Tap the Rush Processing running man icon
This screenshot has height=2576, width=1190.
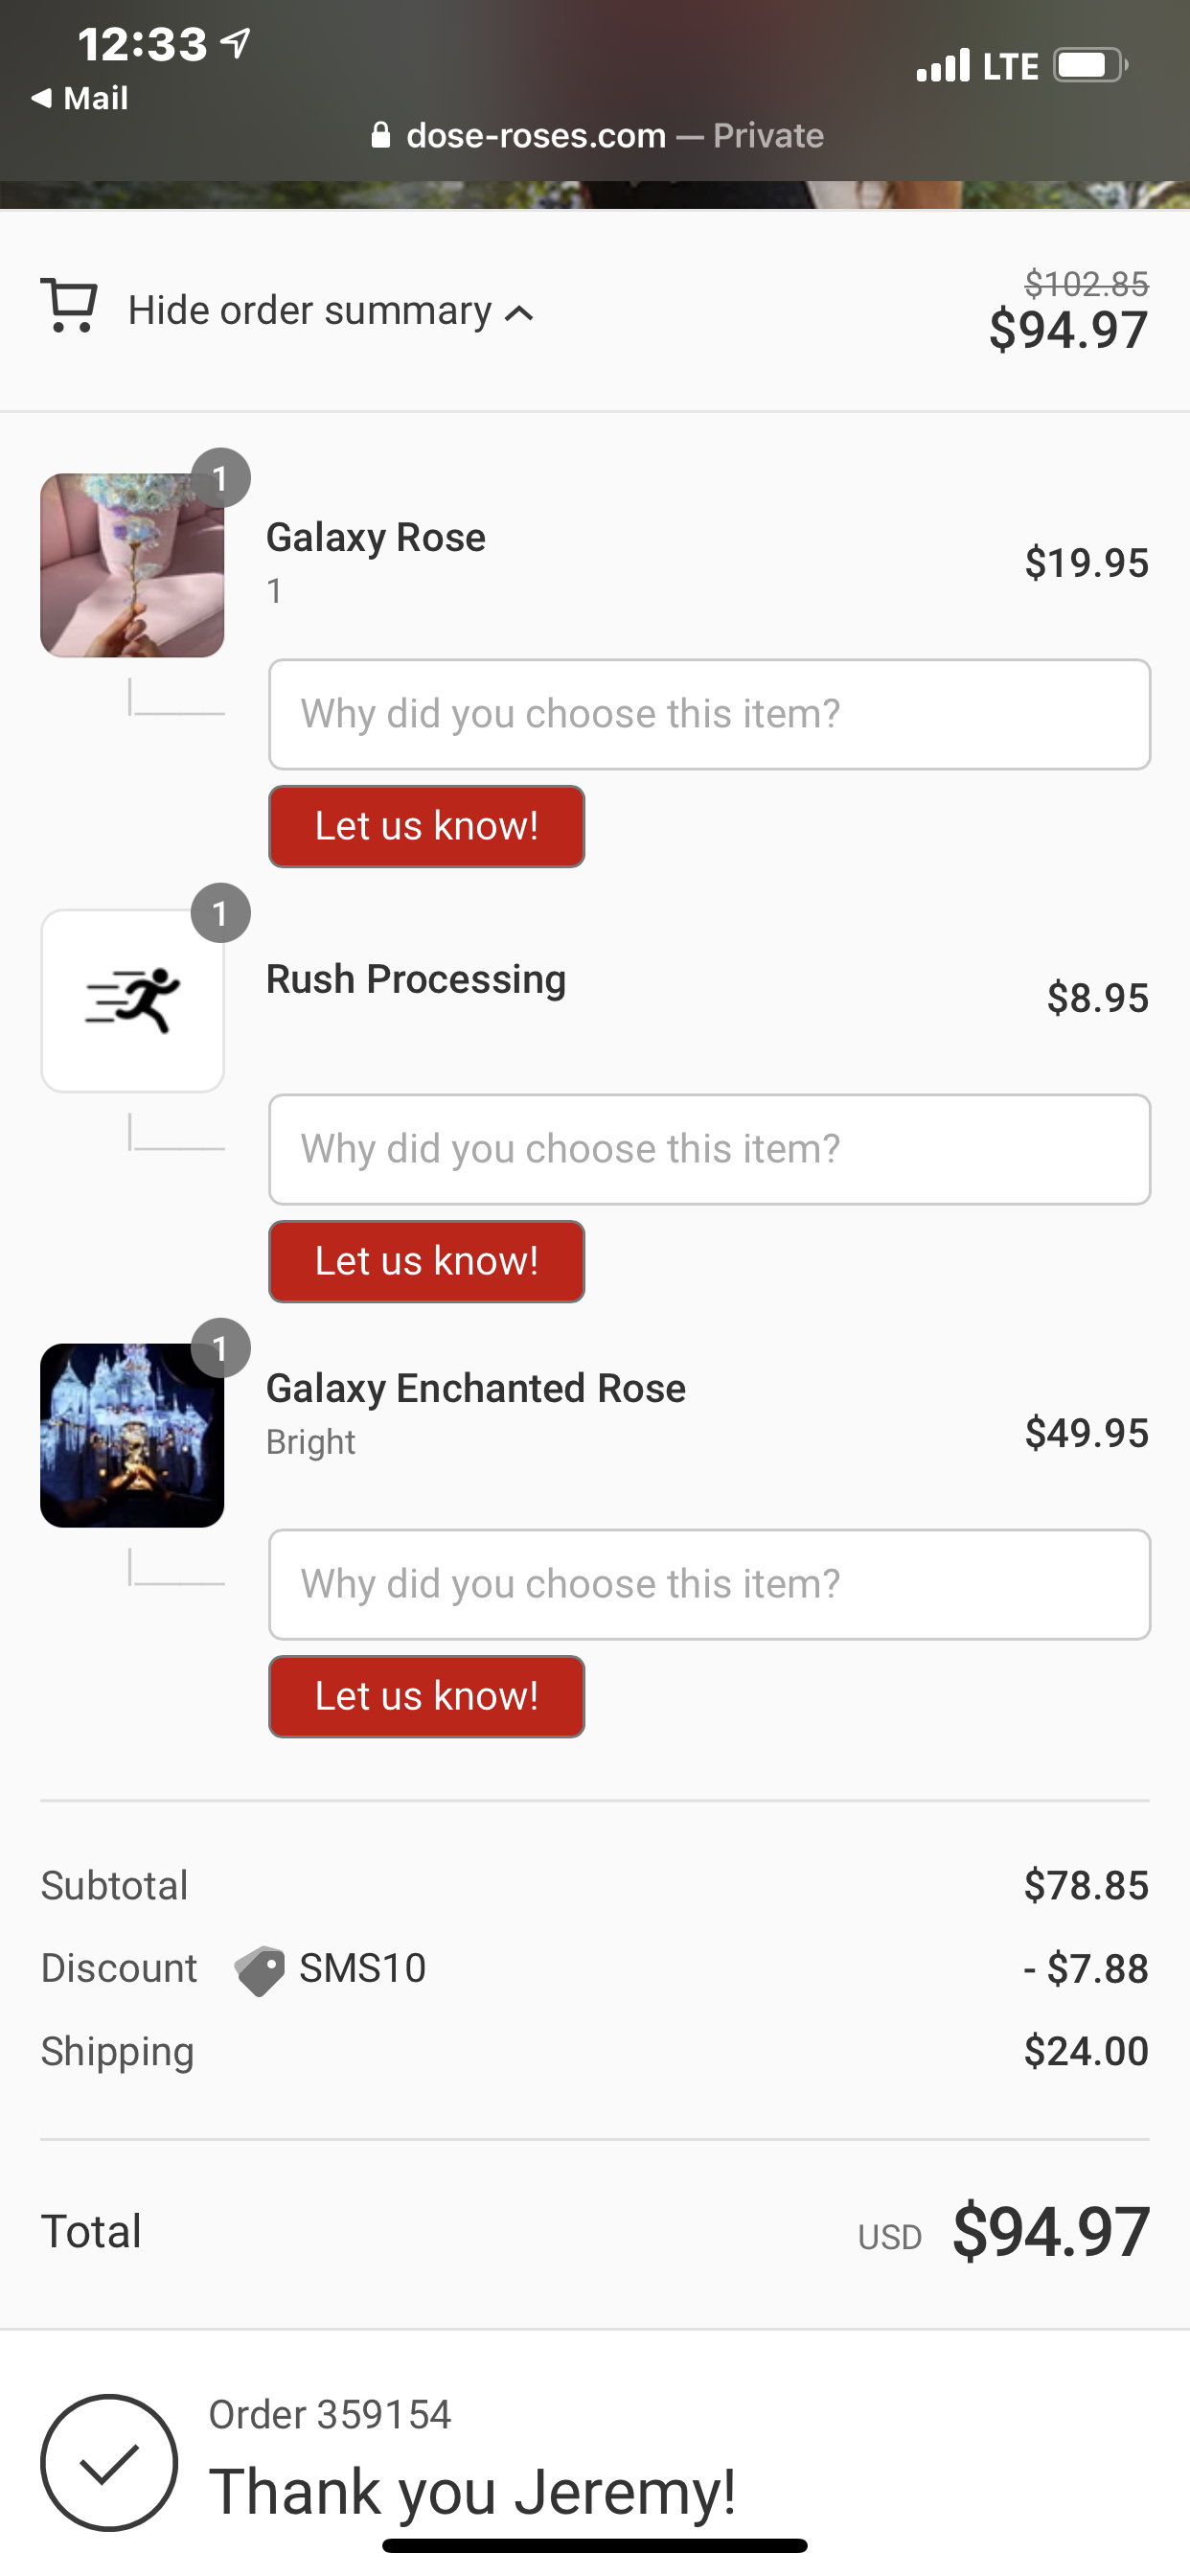132,1000
